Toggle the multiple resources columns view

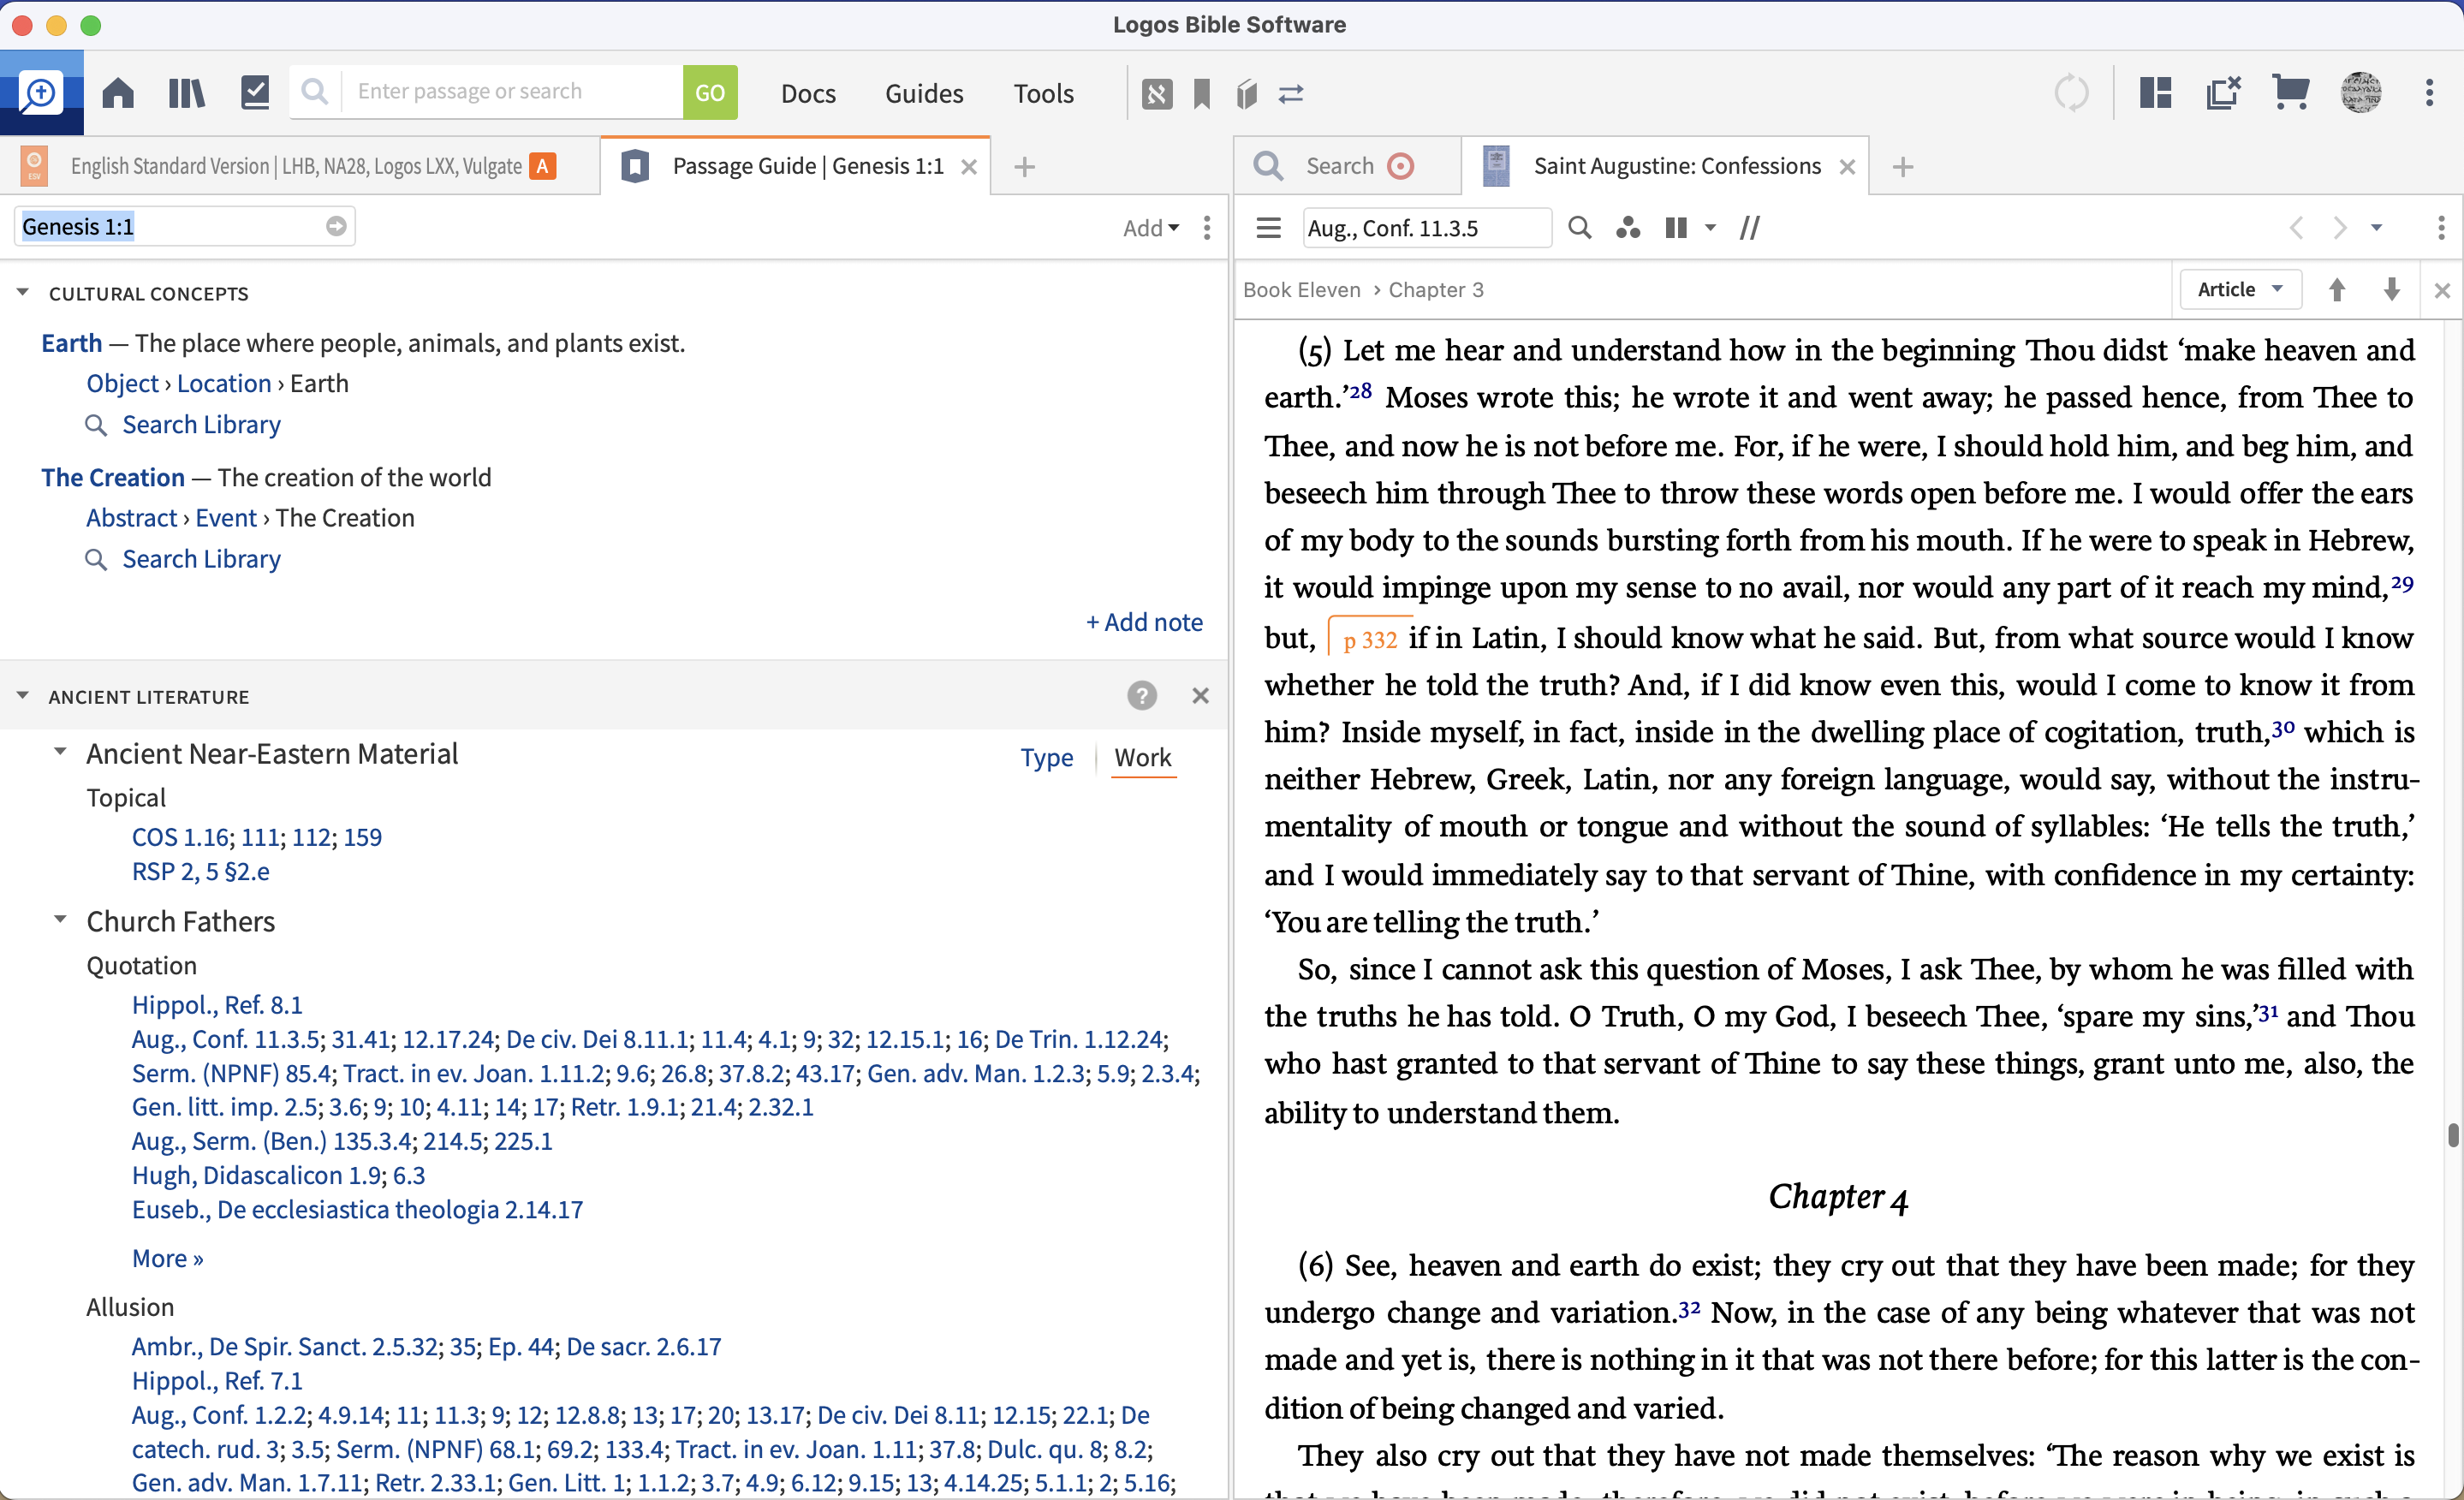pos(1677,228)
